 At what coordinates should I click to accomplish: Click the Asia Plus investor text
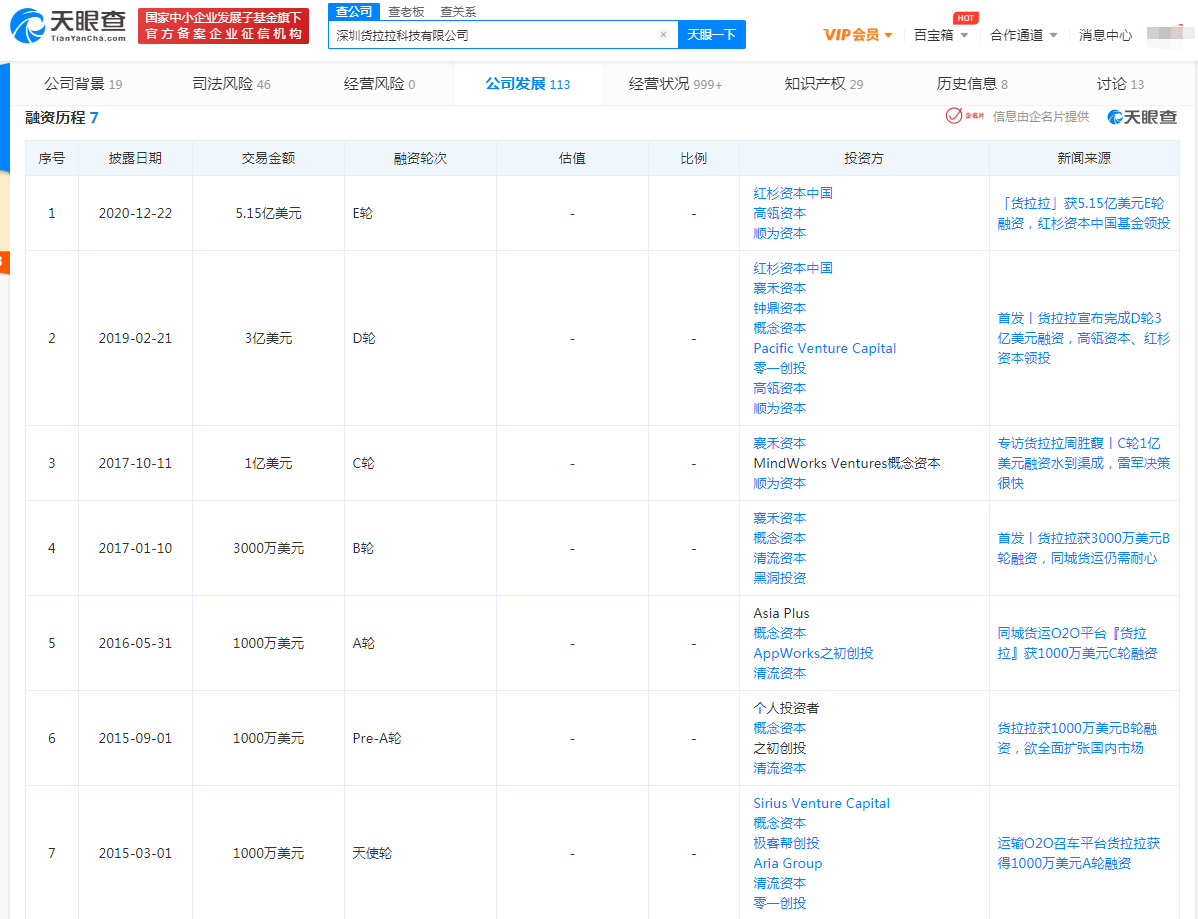click(x=781, y=613)
